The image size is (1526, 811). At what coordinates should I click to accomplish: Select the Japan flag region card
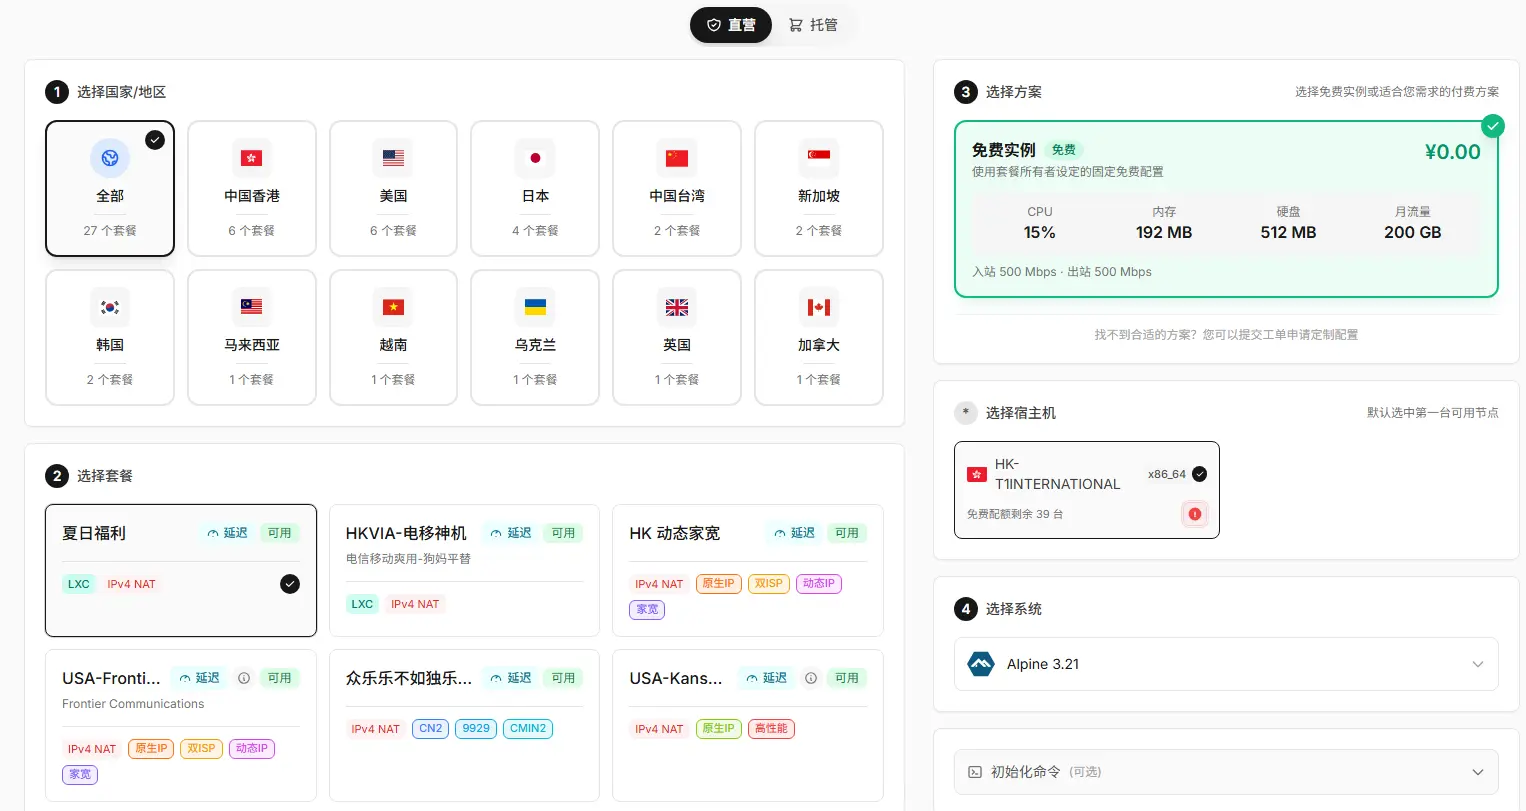535,188
